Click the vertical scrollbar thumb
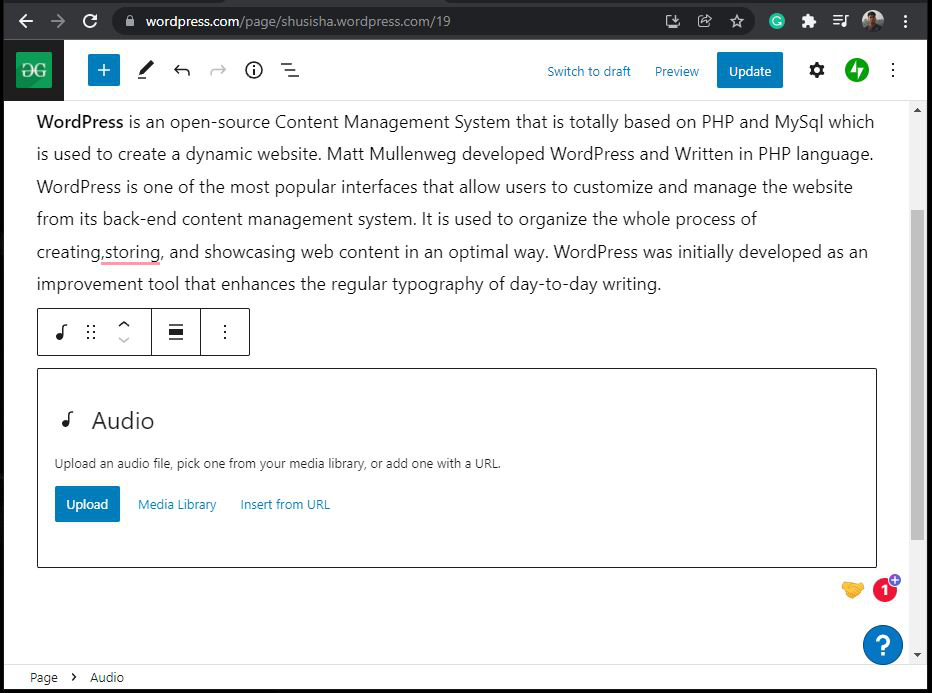The image size is (932, 693). [917, 374]
